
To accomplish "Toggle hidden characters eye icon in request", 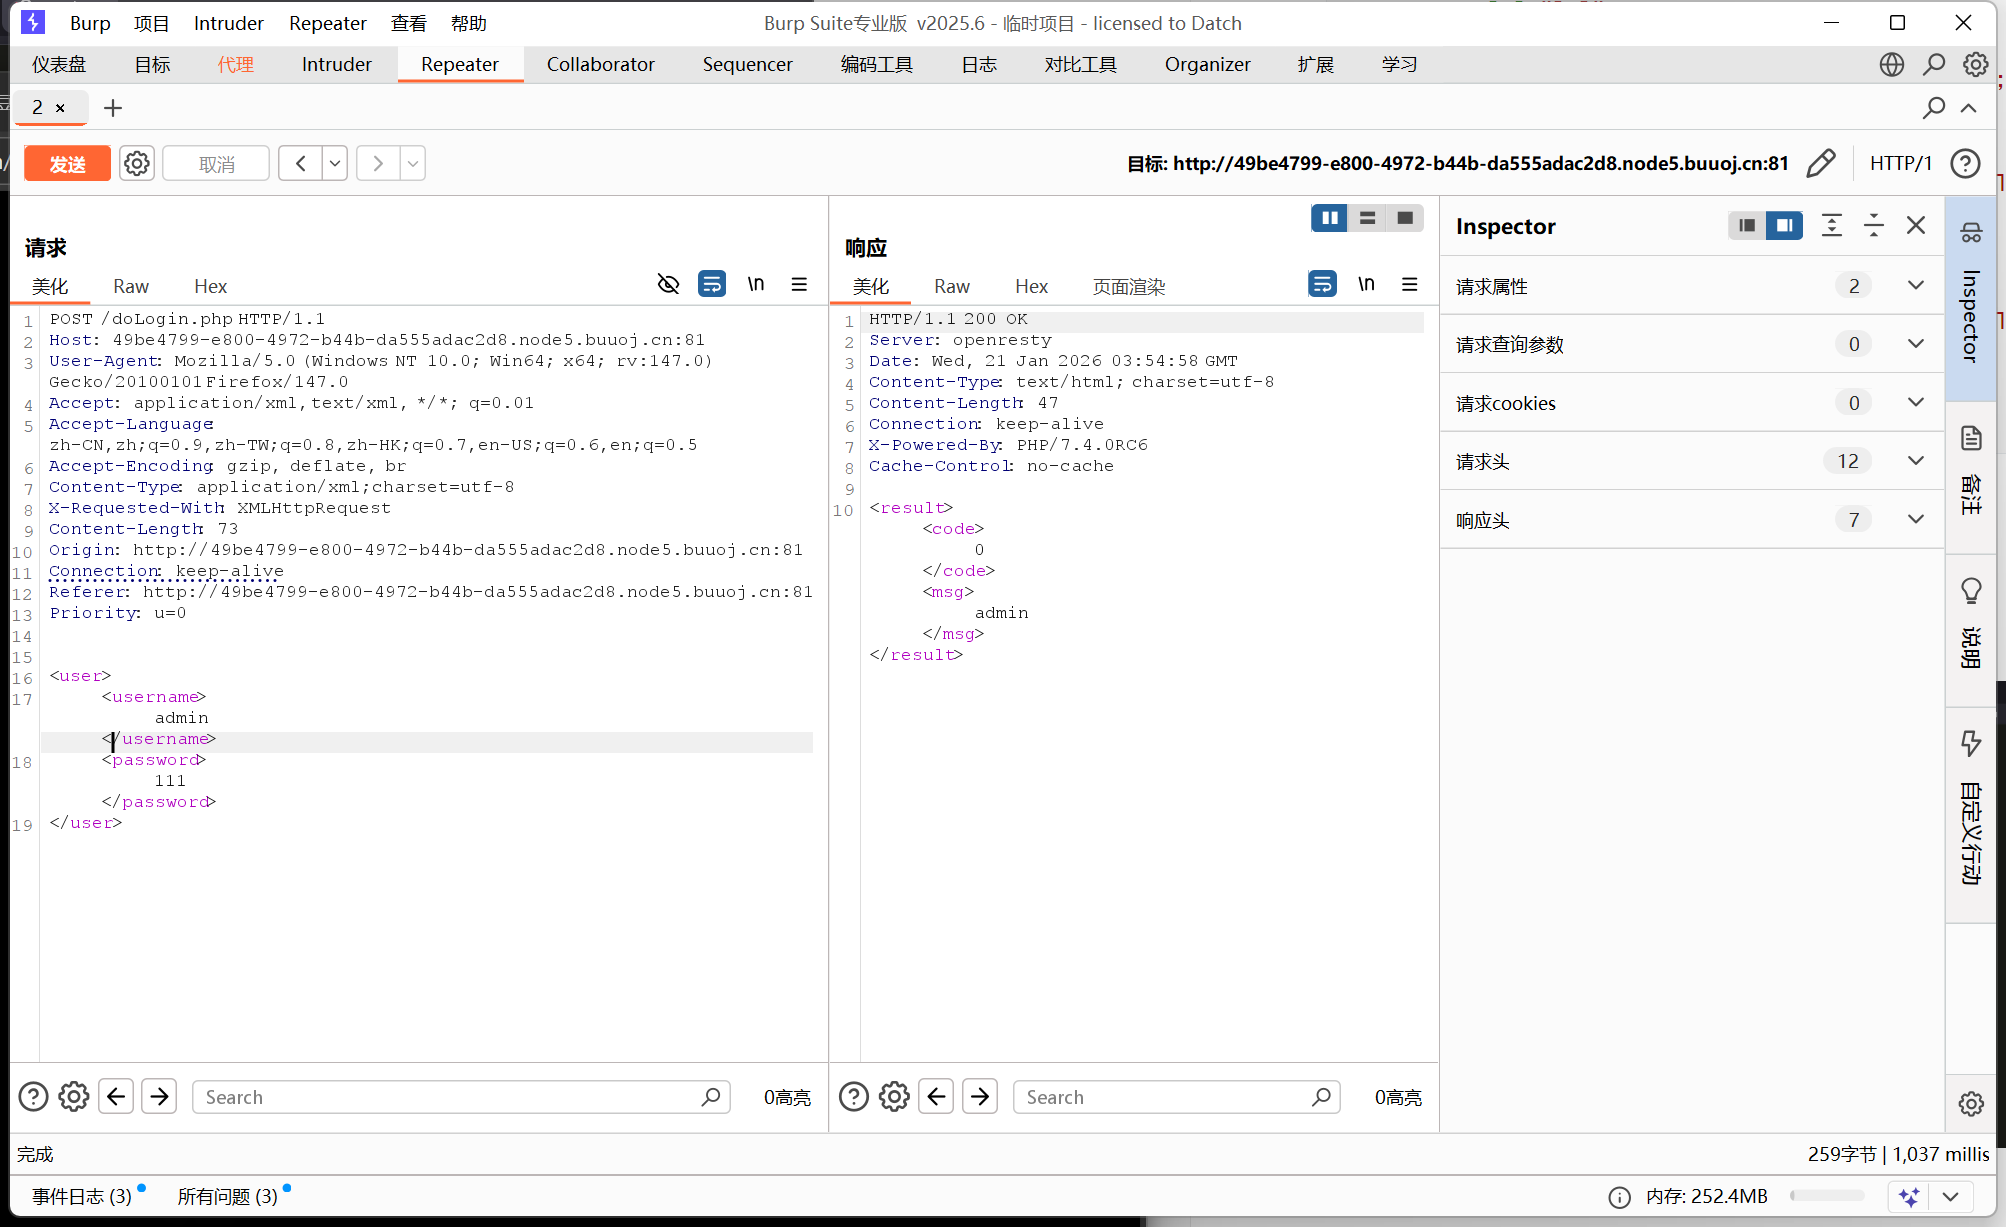I will click(x=668, y=285).
